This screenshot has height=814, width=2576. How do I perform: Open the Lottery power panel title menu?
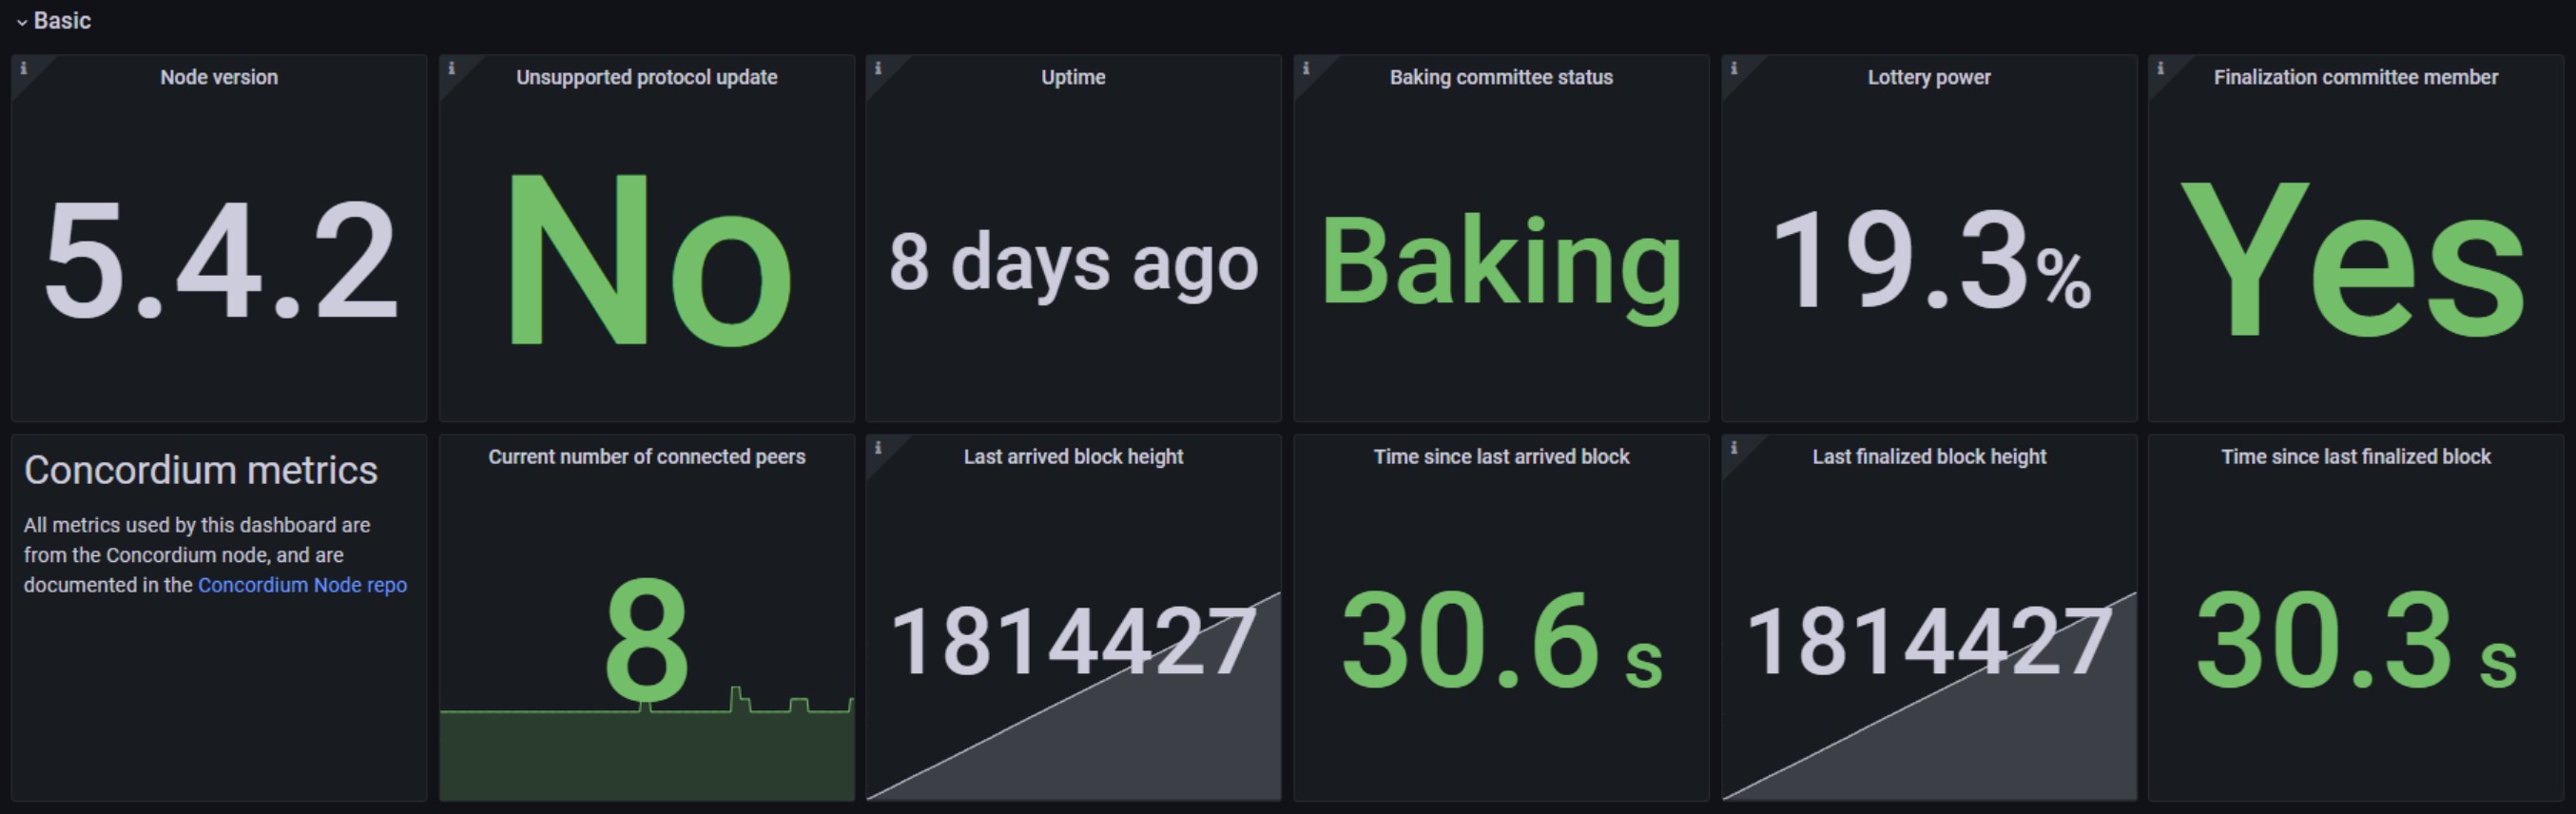[1929, 78]
